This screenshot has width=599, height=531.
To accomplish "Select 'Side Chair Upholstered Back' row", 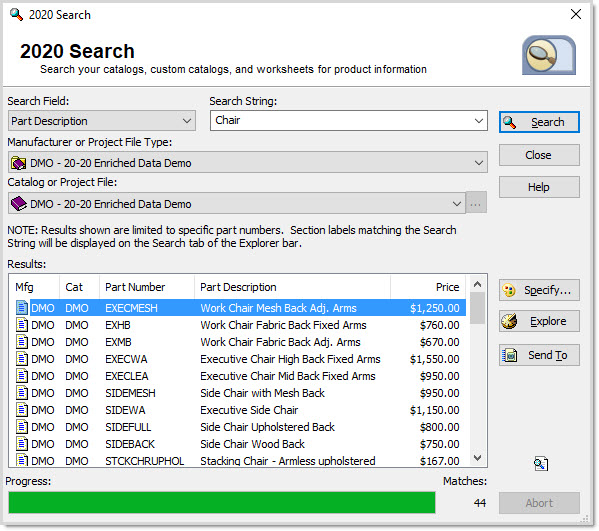I will click(241, 427).
